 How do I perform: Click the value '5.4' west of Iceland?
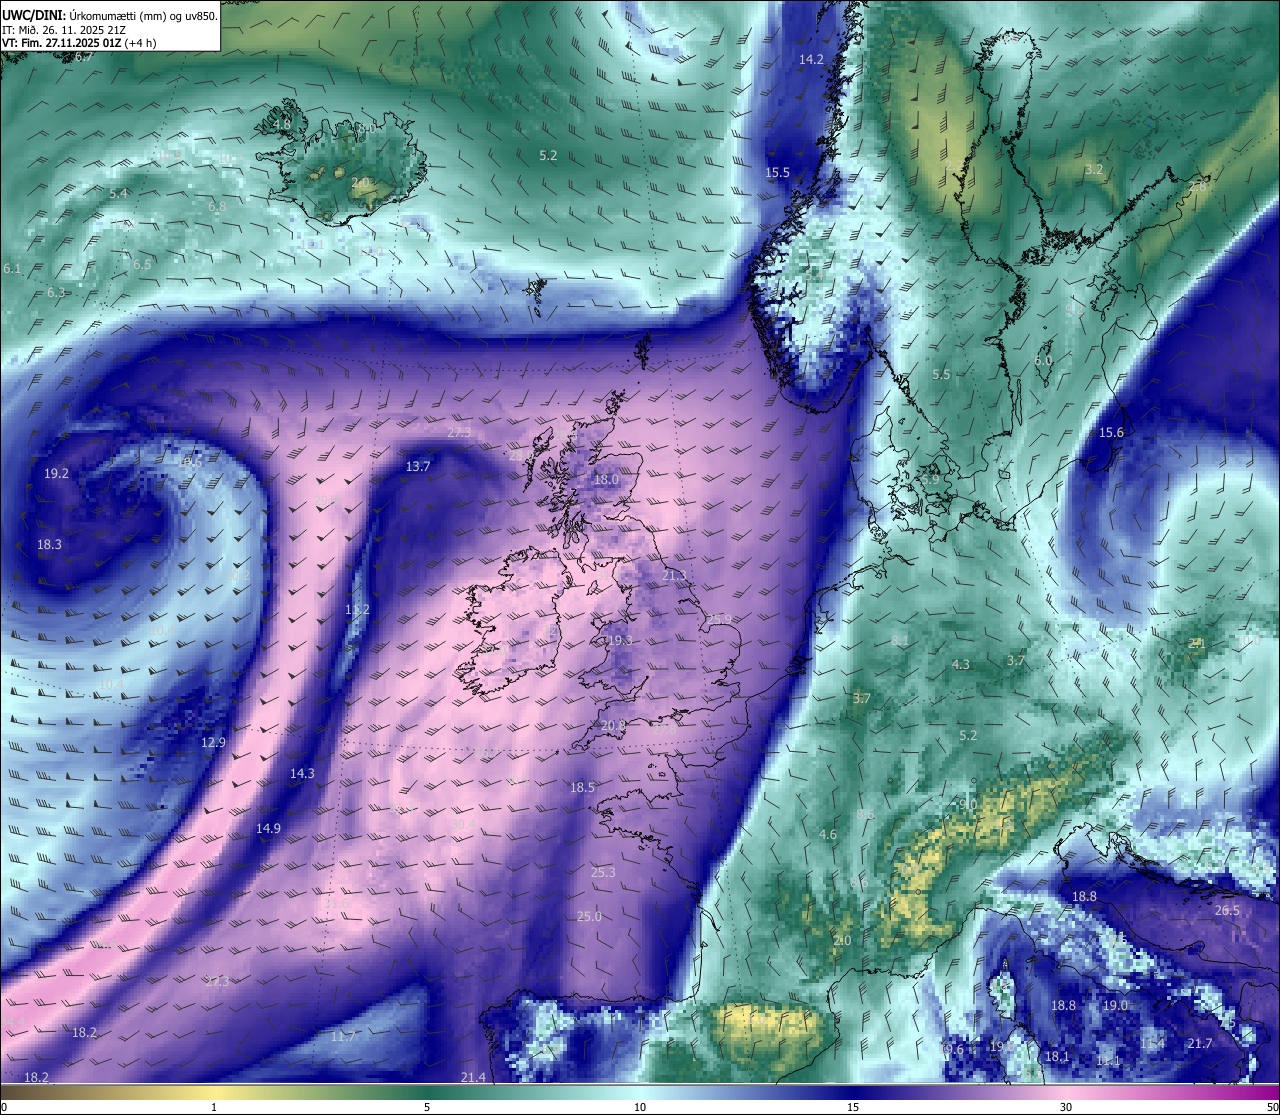click(x=119, y=192)
